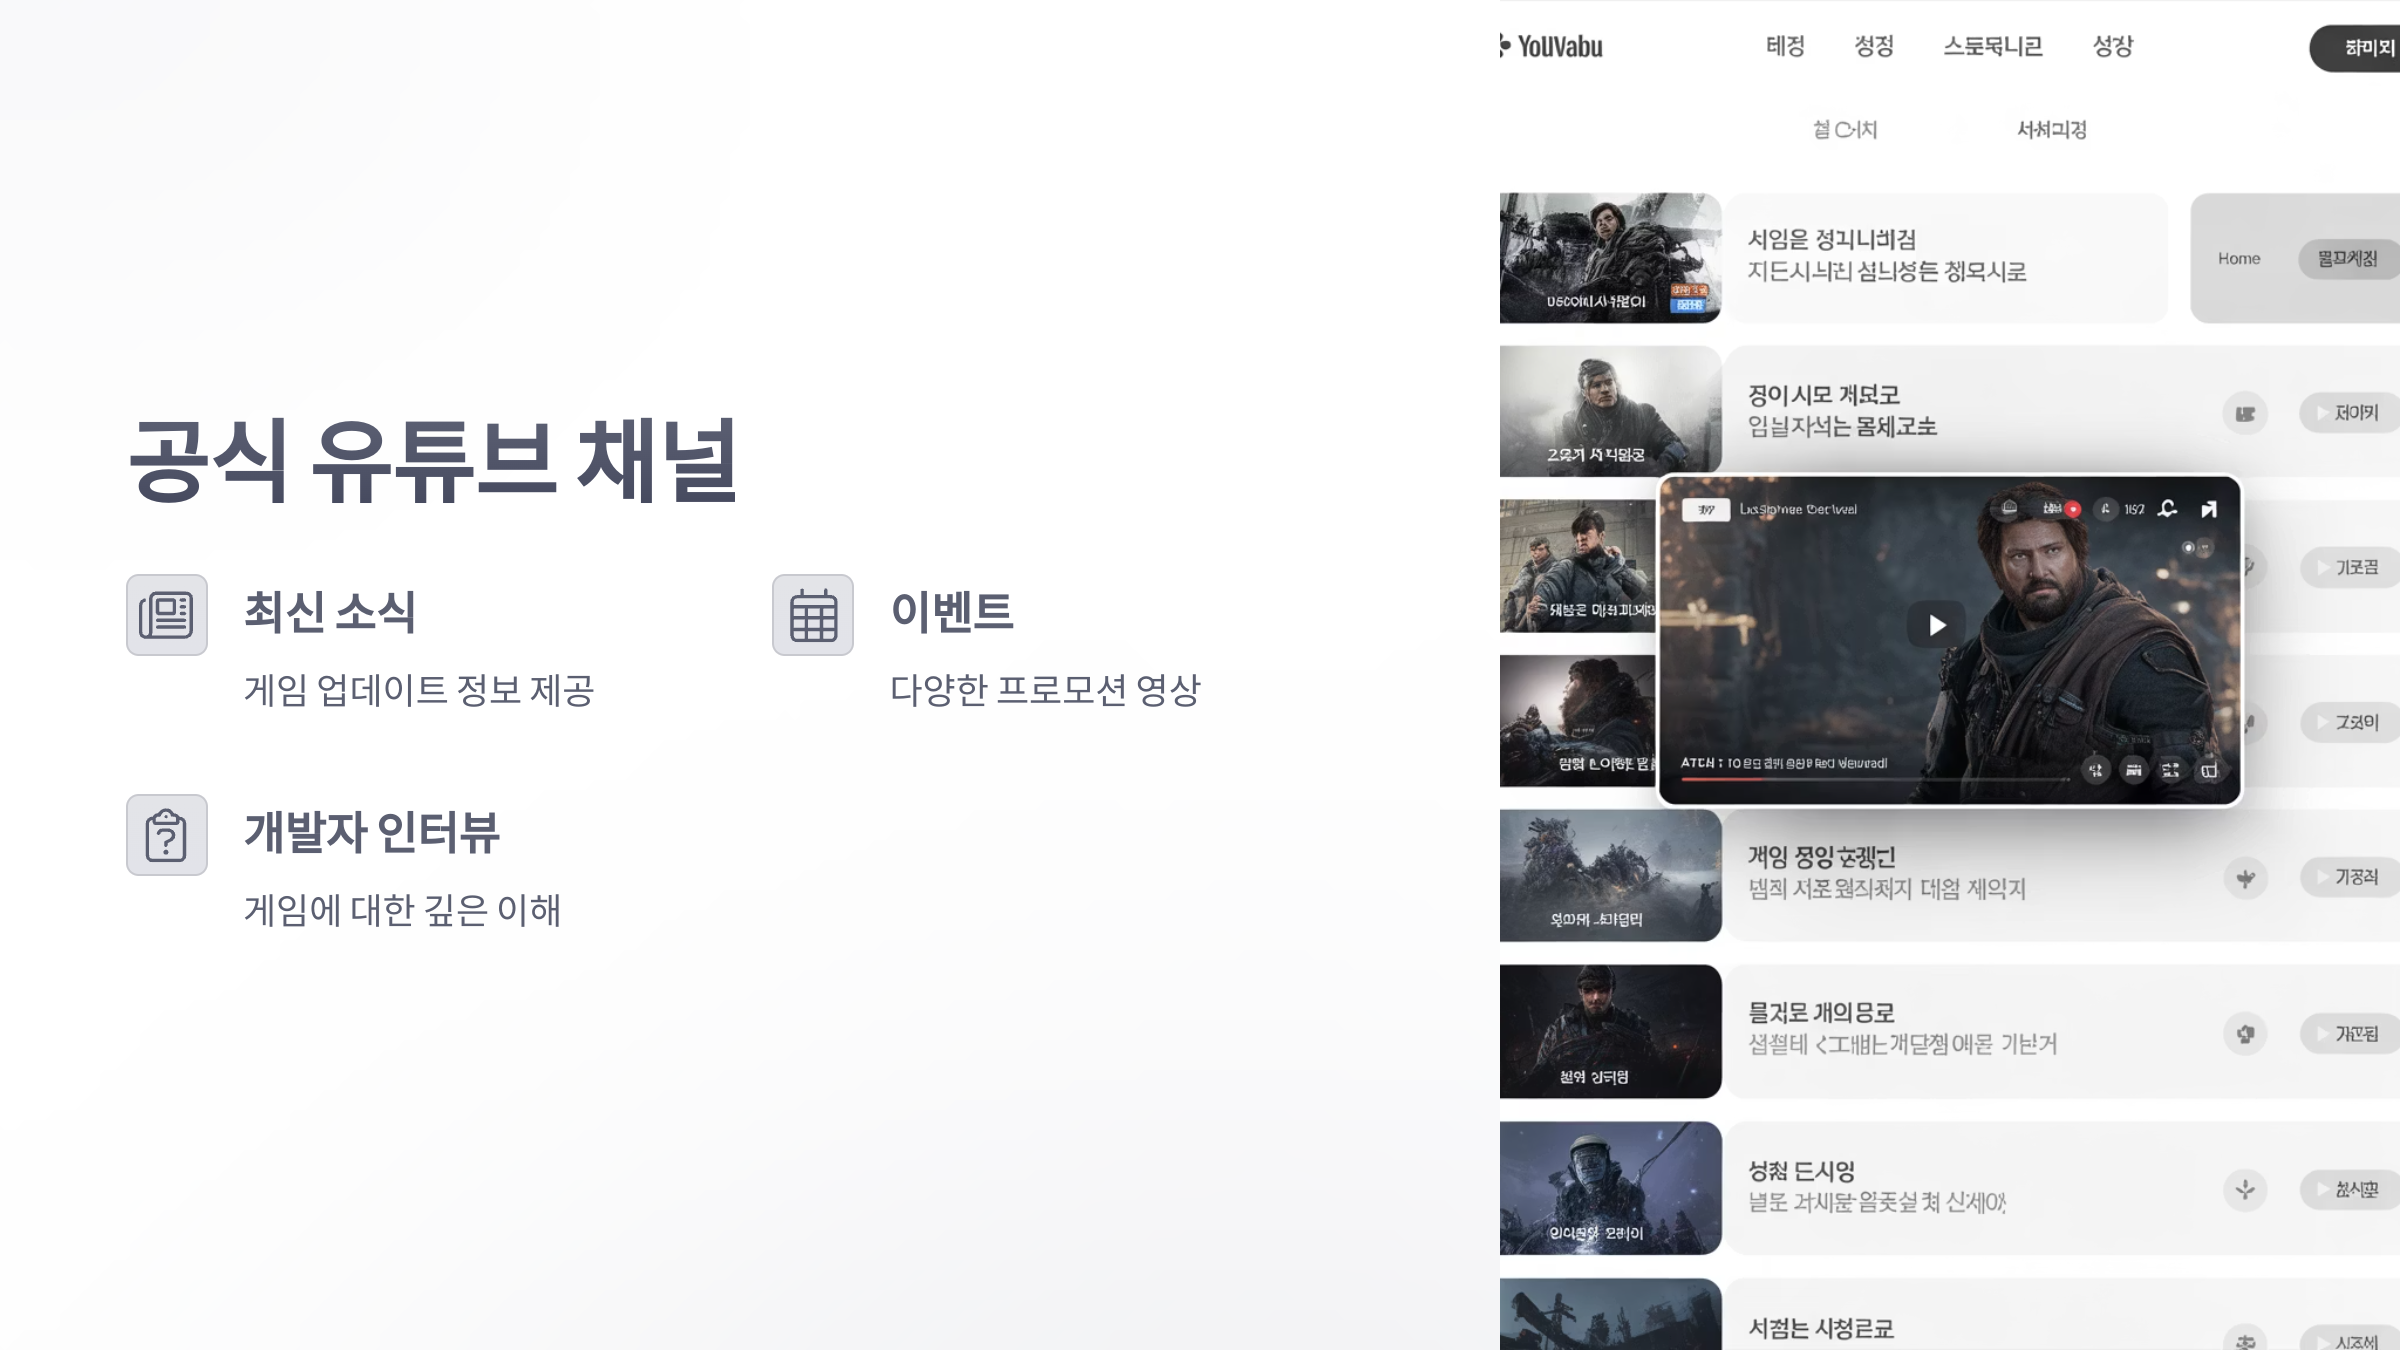
Task: Select the clipboard icon next to 개발자 인터뷰
Action: tap(166, 838)
